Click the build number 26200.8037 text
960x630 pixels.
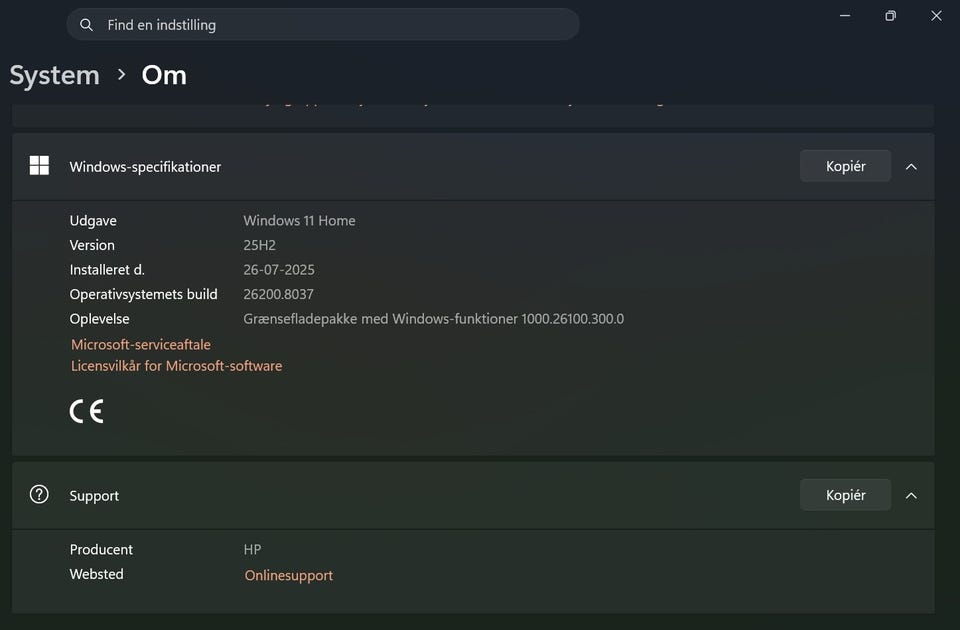click(x=279, y=294)
